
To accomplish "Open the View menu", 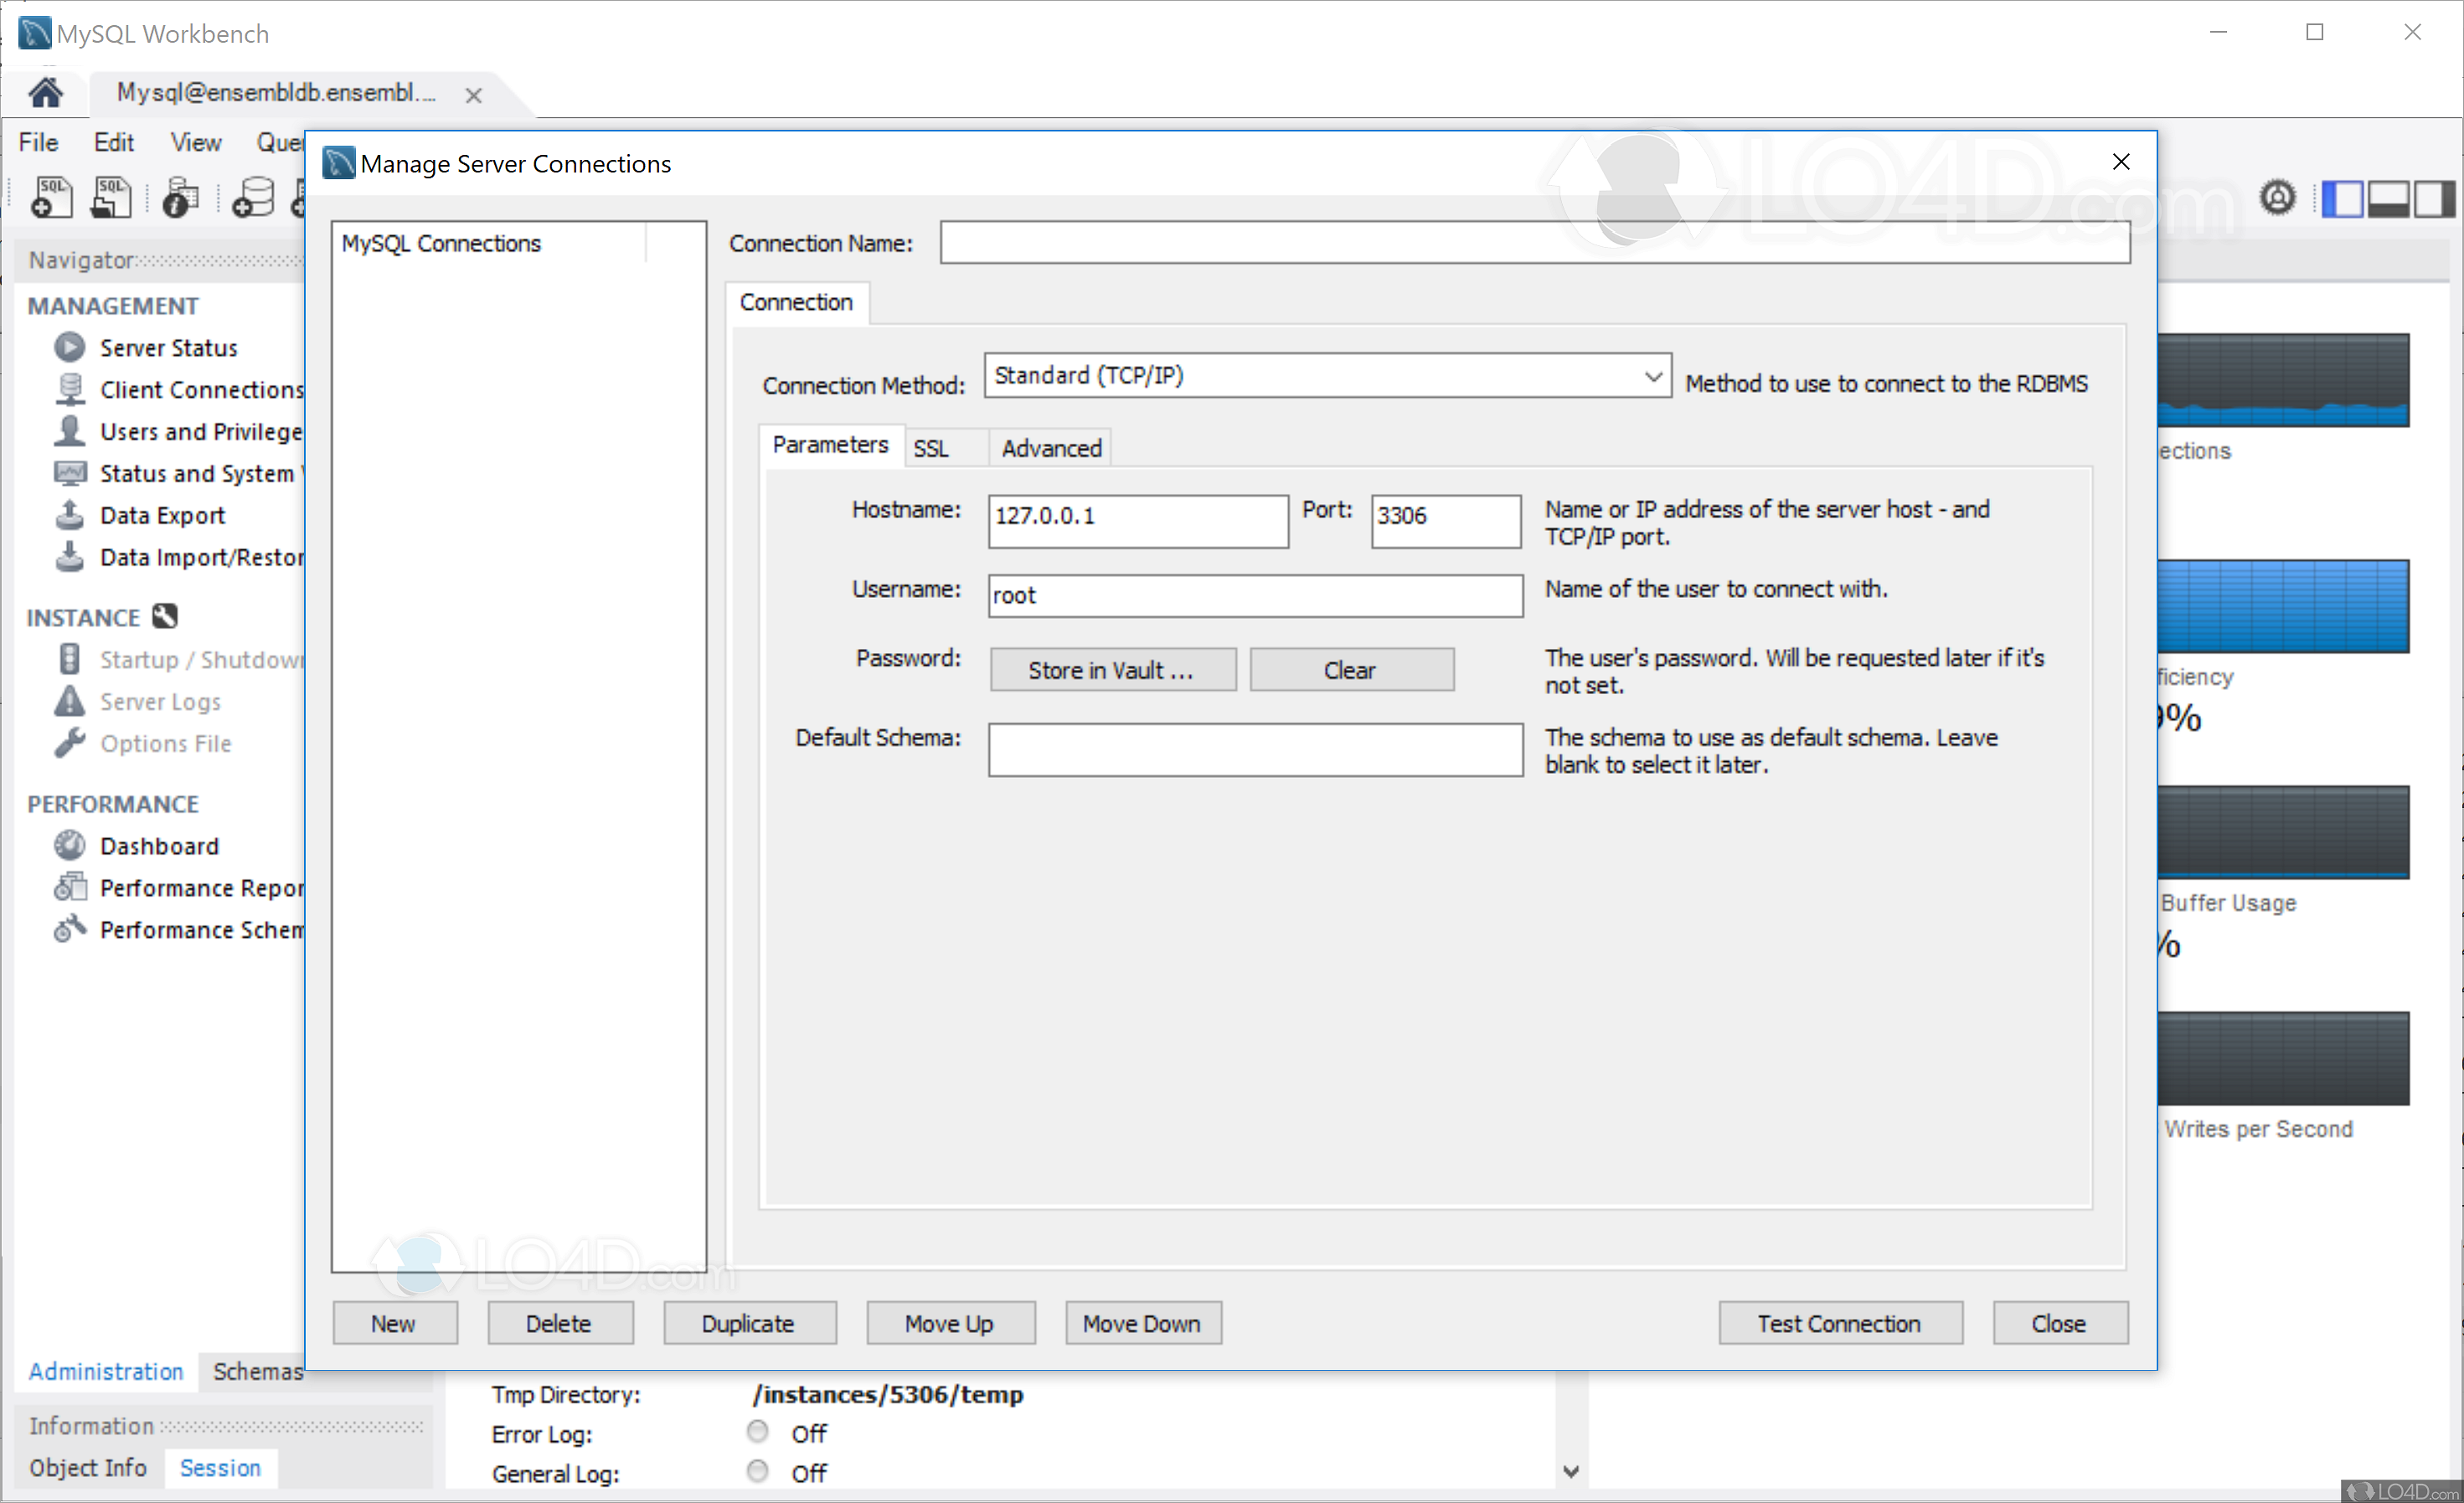I will point(196,142).
